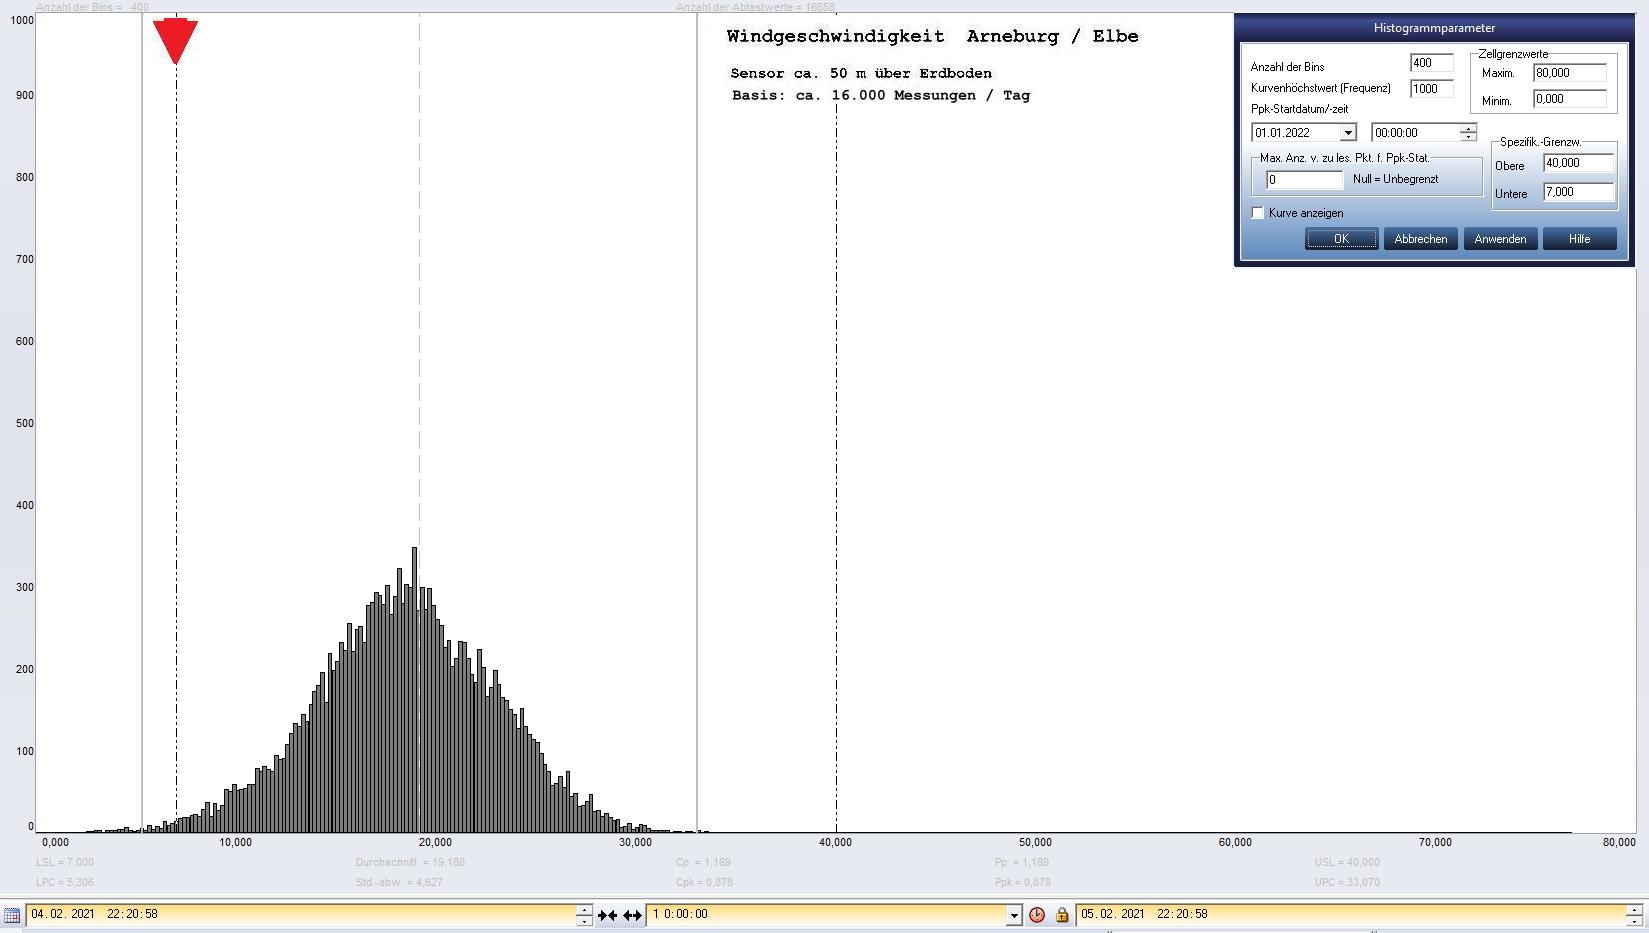Viewport: 1649px width, 933px height.
Task: Open the Ppk-Startdatum date dropdown
Action: pos(1347,133)
